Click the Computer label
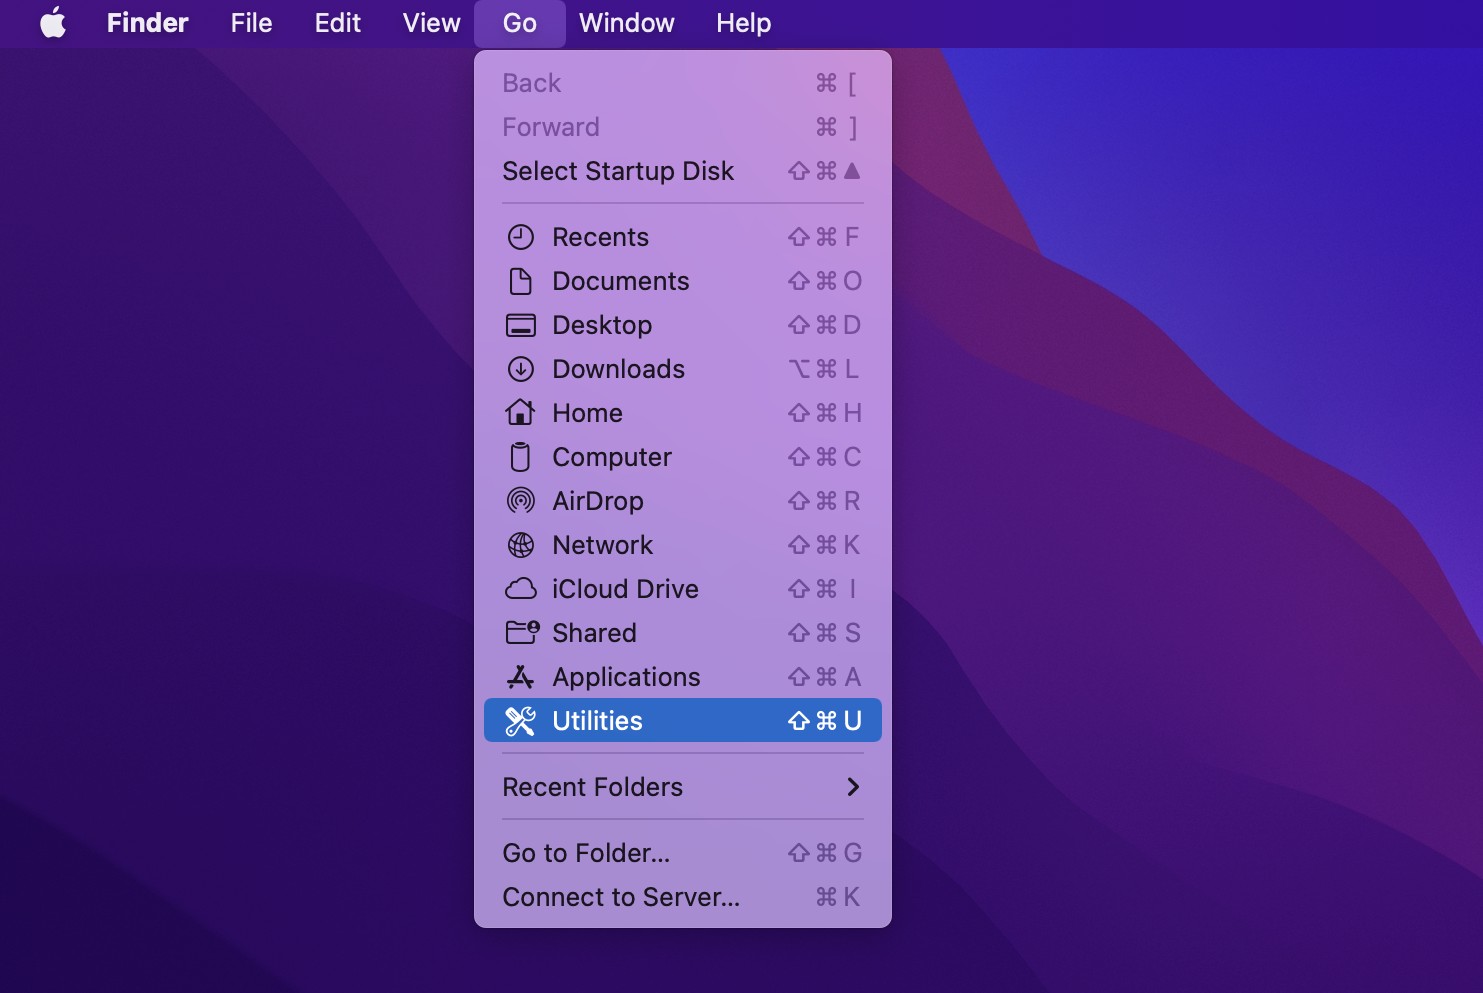1483x993 pixels. 612,457
